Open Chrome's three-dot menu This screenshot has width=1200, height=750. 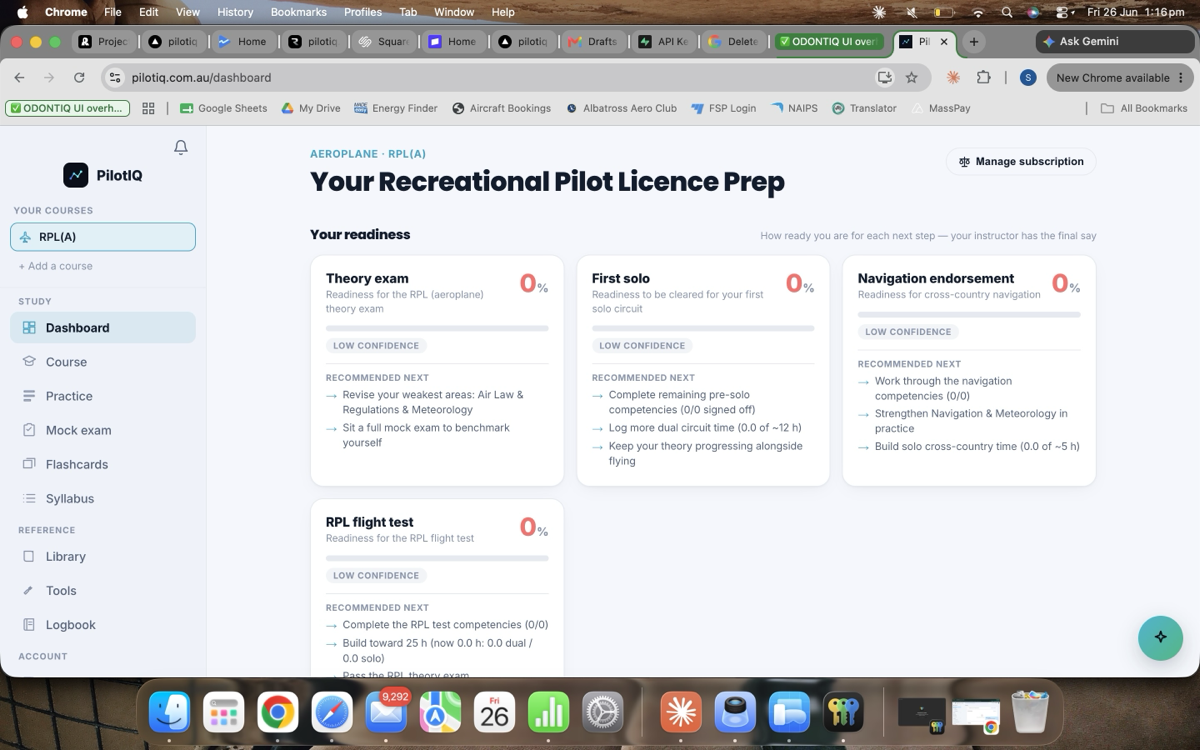click(x=1181, y=77)
